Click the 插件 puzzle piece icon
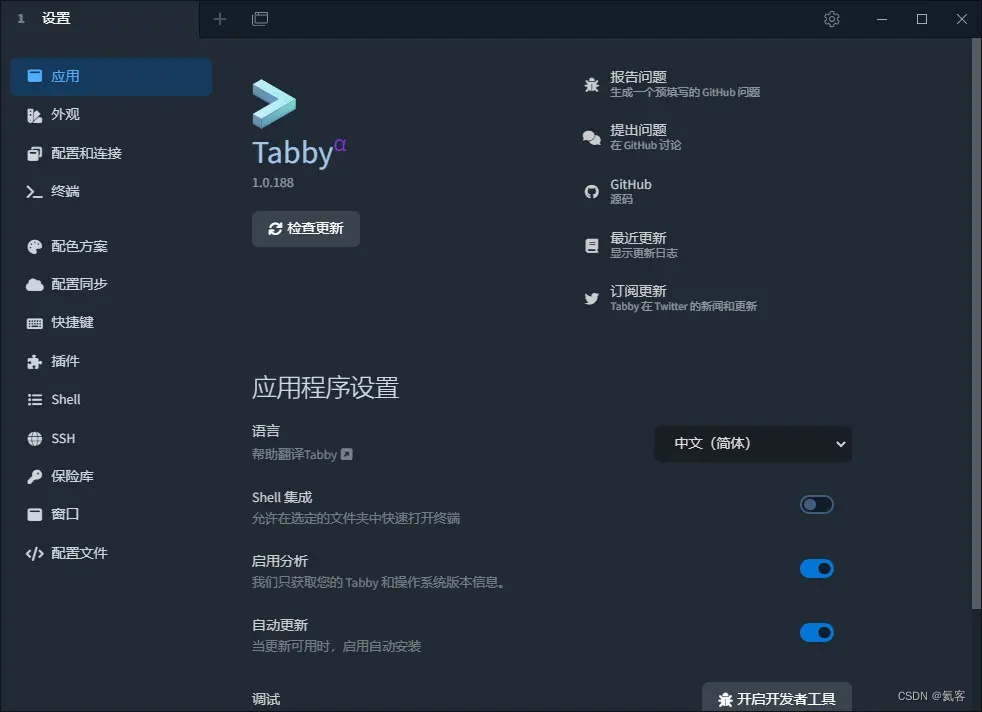 click(34, 362)
